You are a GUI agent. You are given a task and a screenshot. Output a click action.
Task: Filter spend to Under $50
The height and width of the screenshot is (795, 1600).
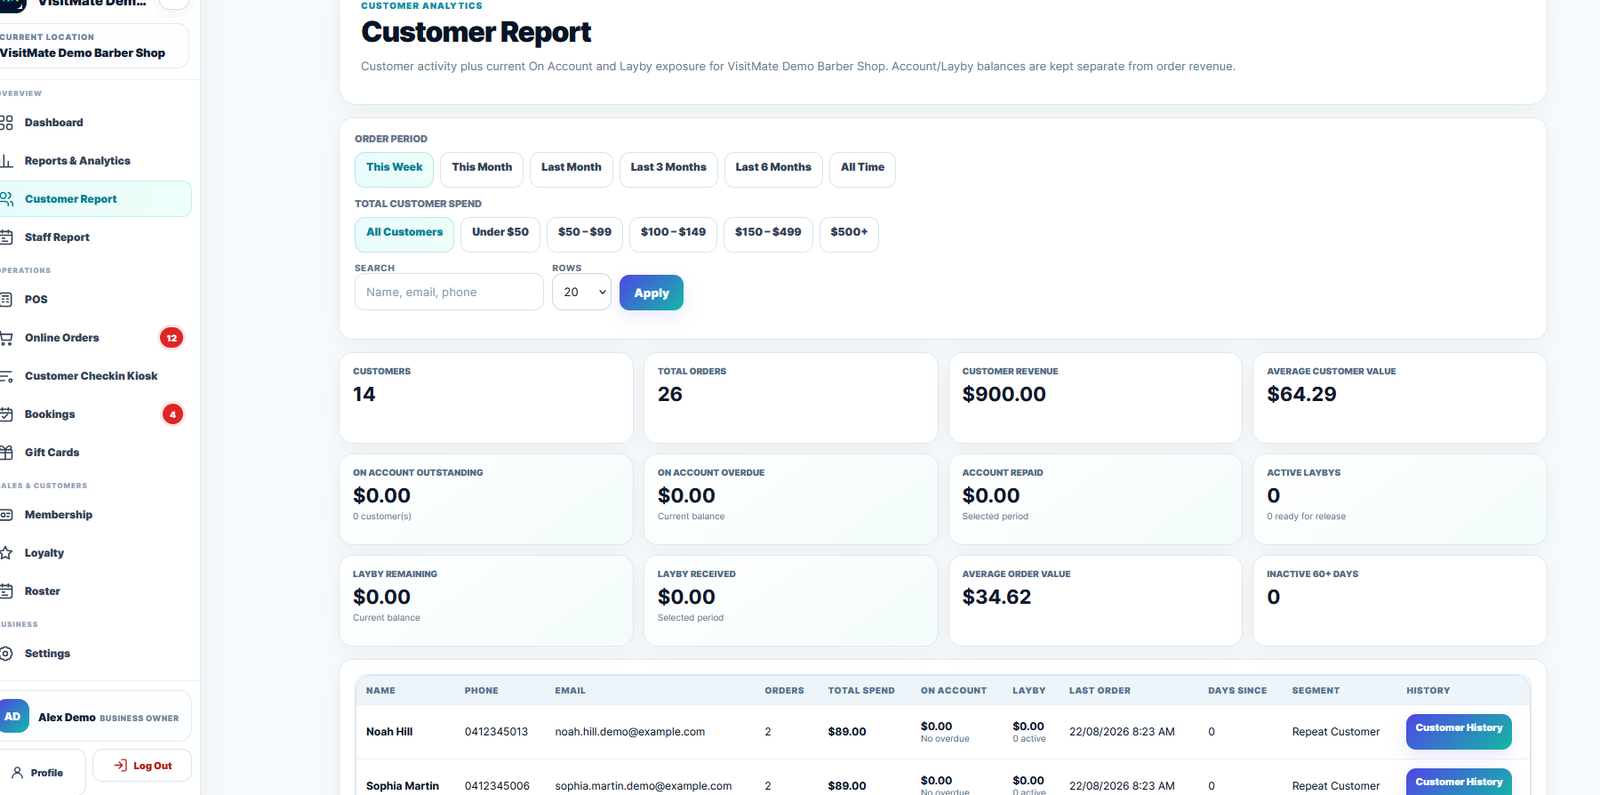click(500, 234)
